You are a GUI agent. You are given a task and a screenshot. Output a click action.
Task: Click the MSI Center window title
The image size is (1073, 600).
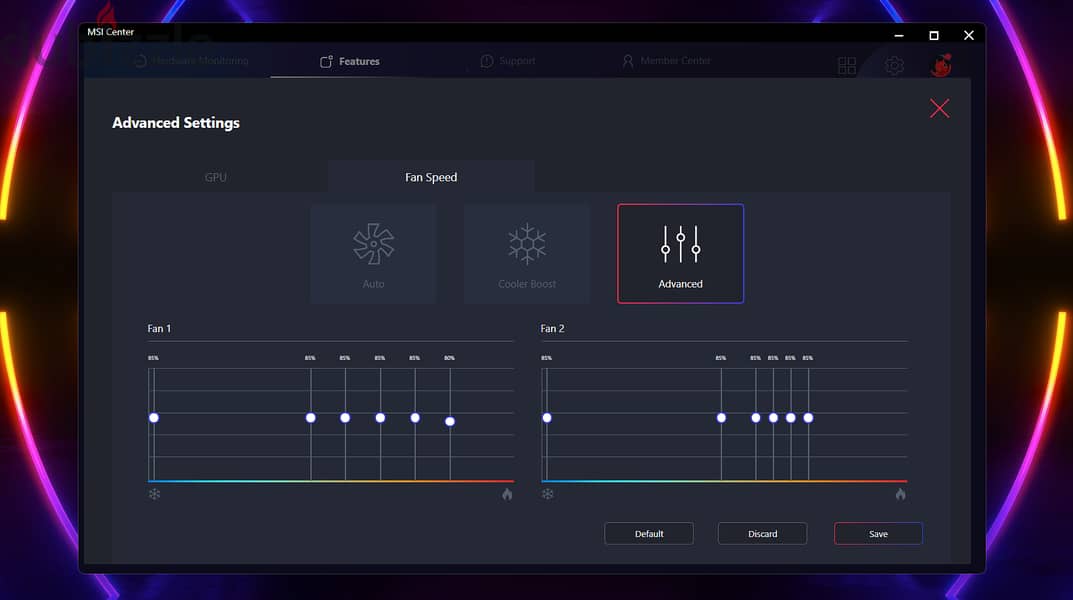110,32
